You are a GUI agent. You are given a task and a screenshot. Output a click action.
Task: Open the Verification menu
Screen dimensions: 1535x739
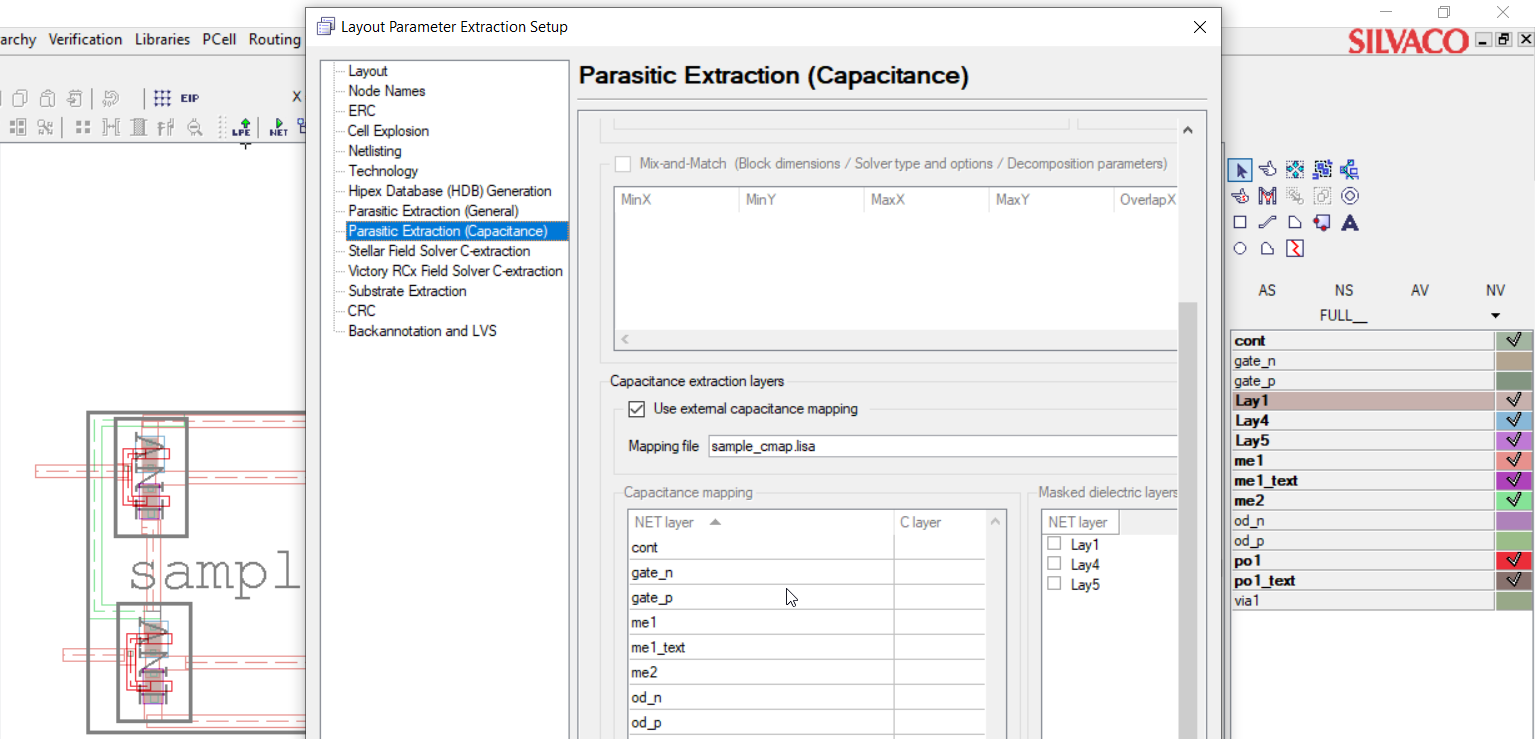(x=85, y=39)
